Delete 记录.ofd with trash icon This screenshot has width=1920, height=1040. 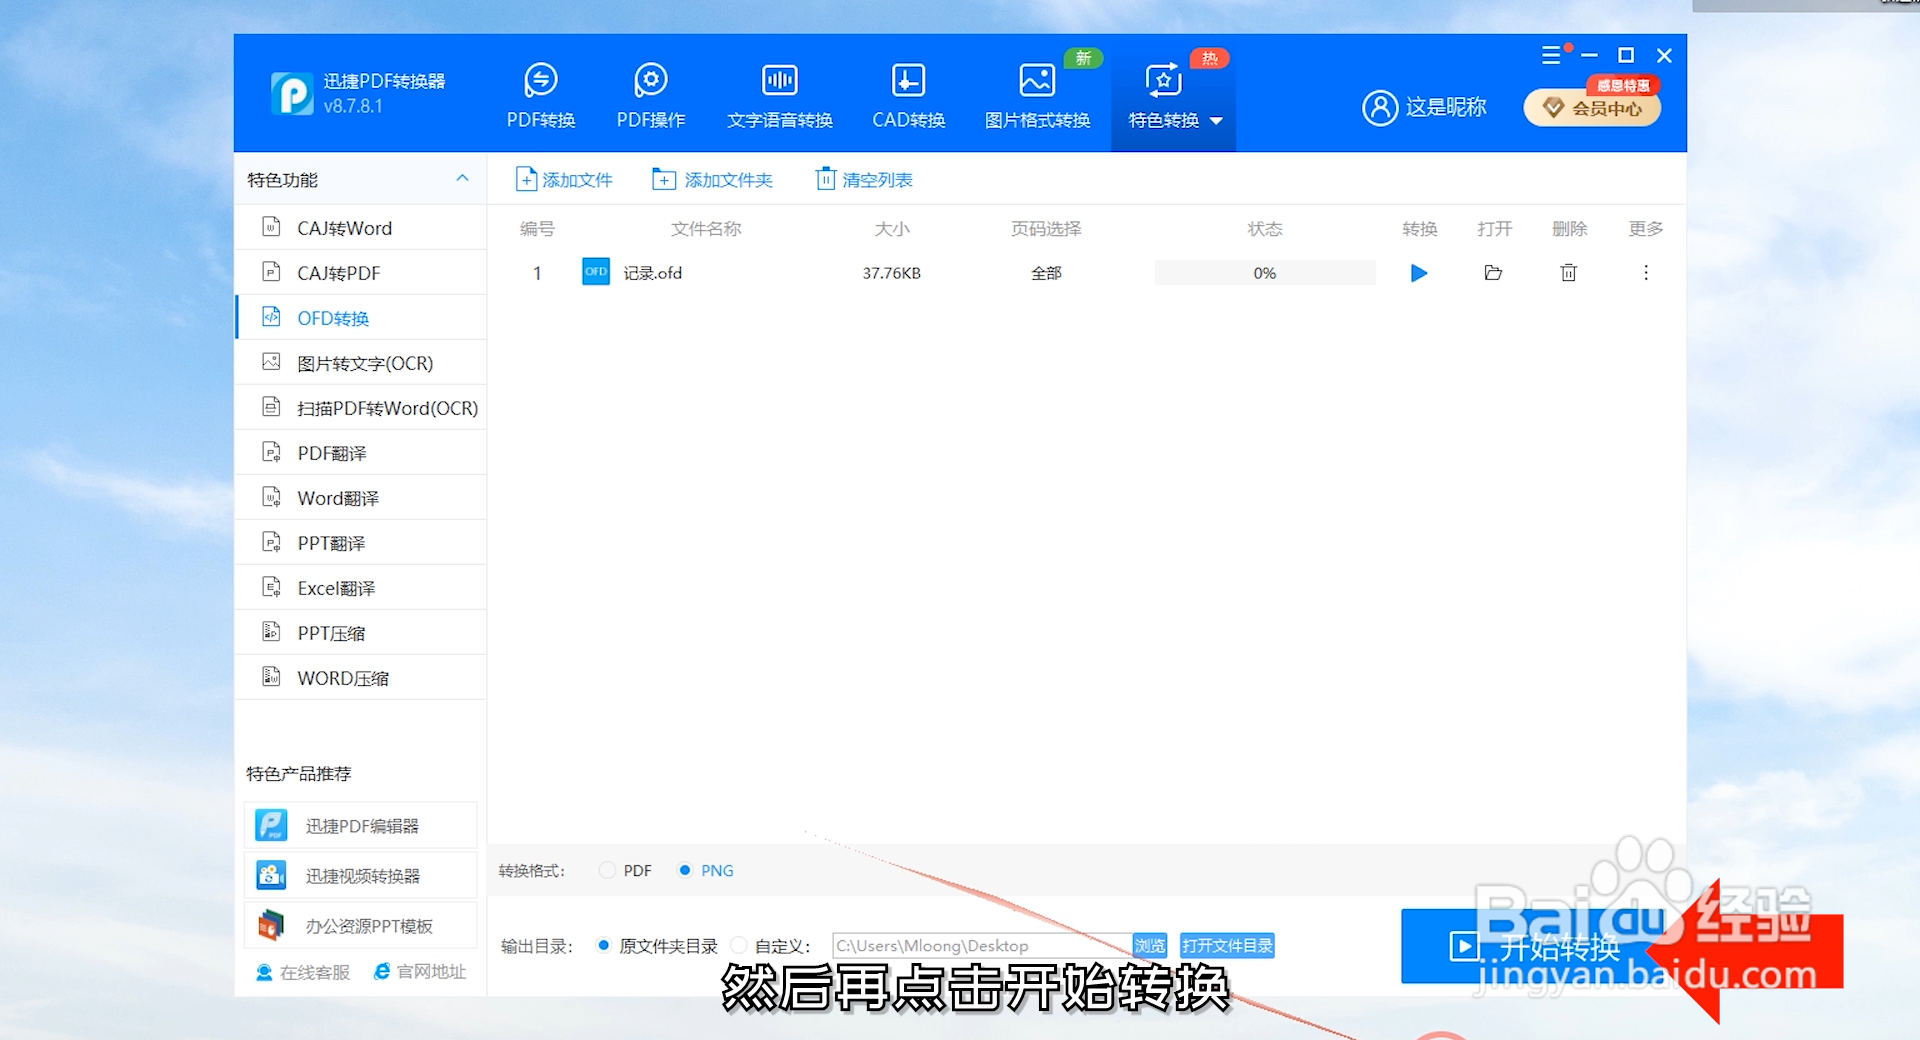[x=1569, y=273]
